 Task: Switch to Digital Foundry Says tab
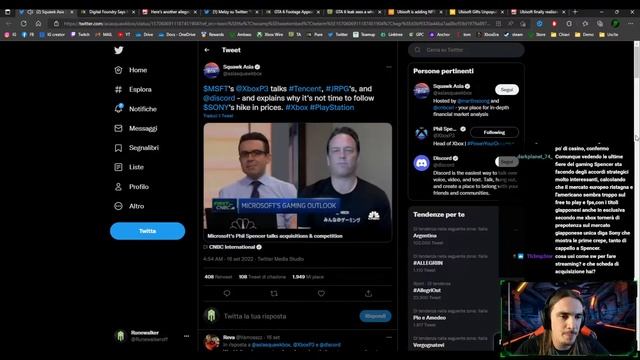[x=108, y=12]
